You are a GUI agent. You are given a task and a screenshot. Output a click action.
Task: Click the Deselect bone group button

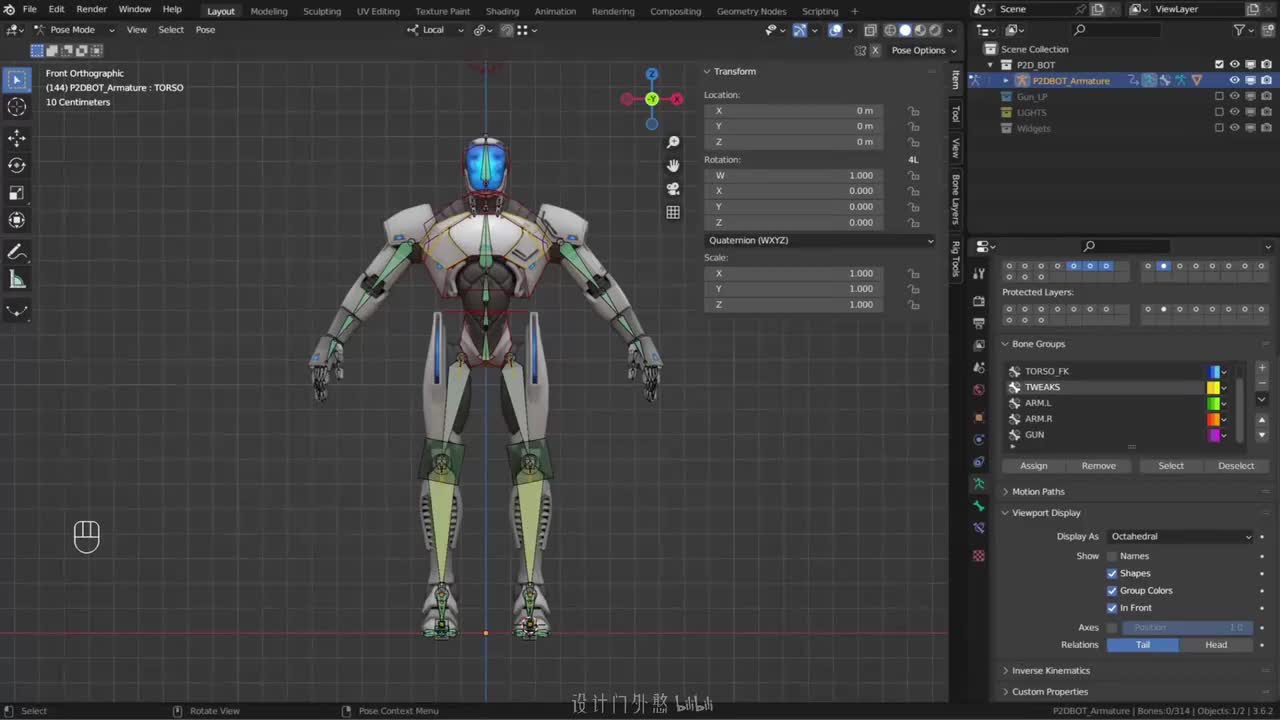tap(1235, 466)
